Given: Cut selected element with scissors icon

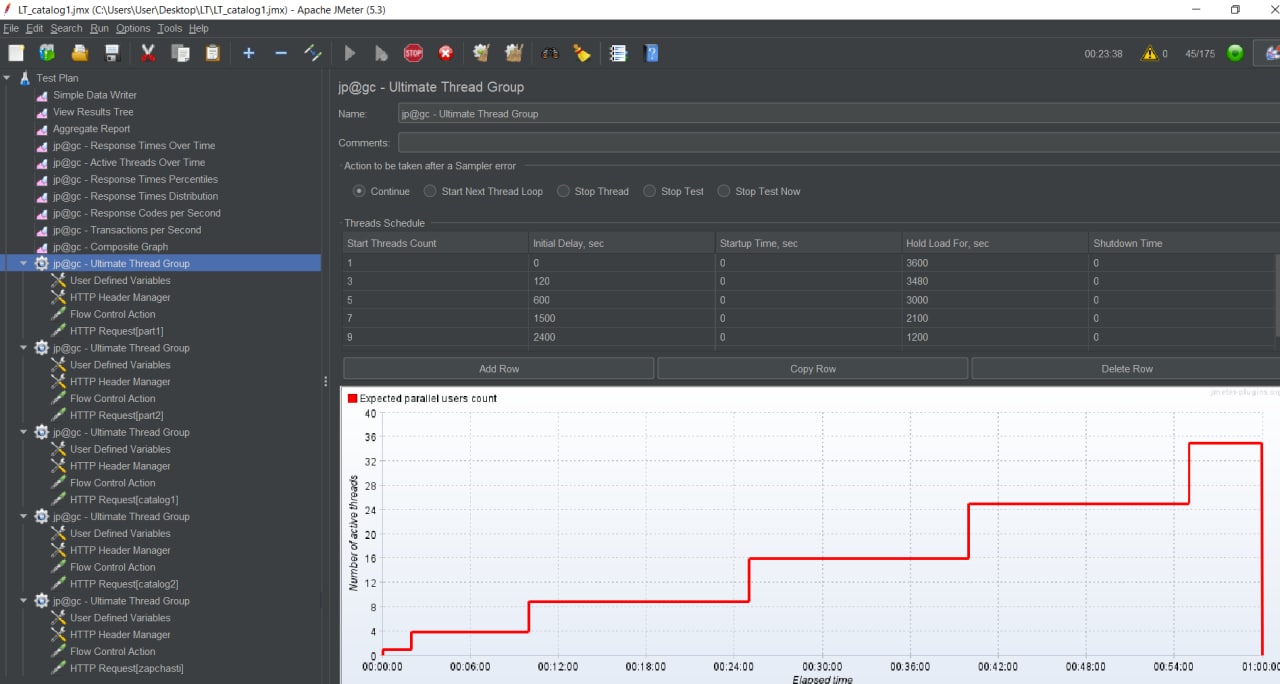Looking at the screenshot, I should pos(148,53).
